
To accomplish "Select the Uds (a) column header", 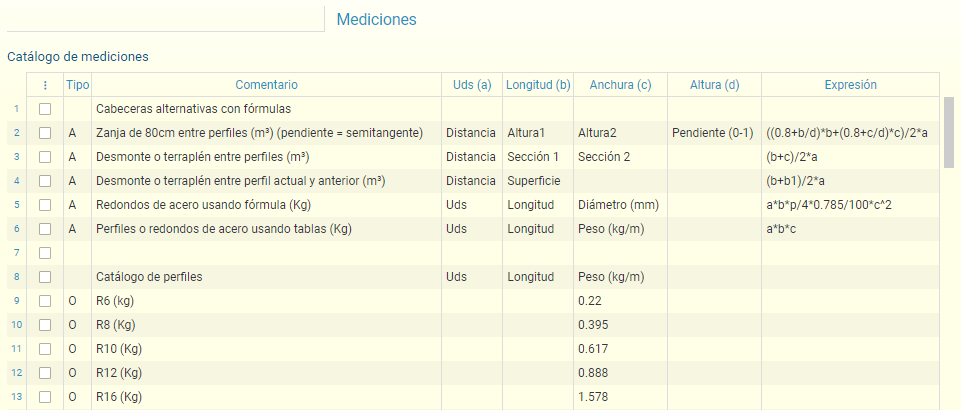I will (472, 85).
